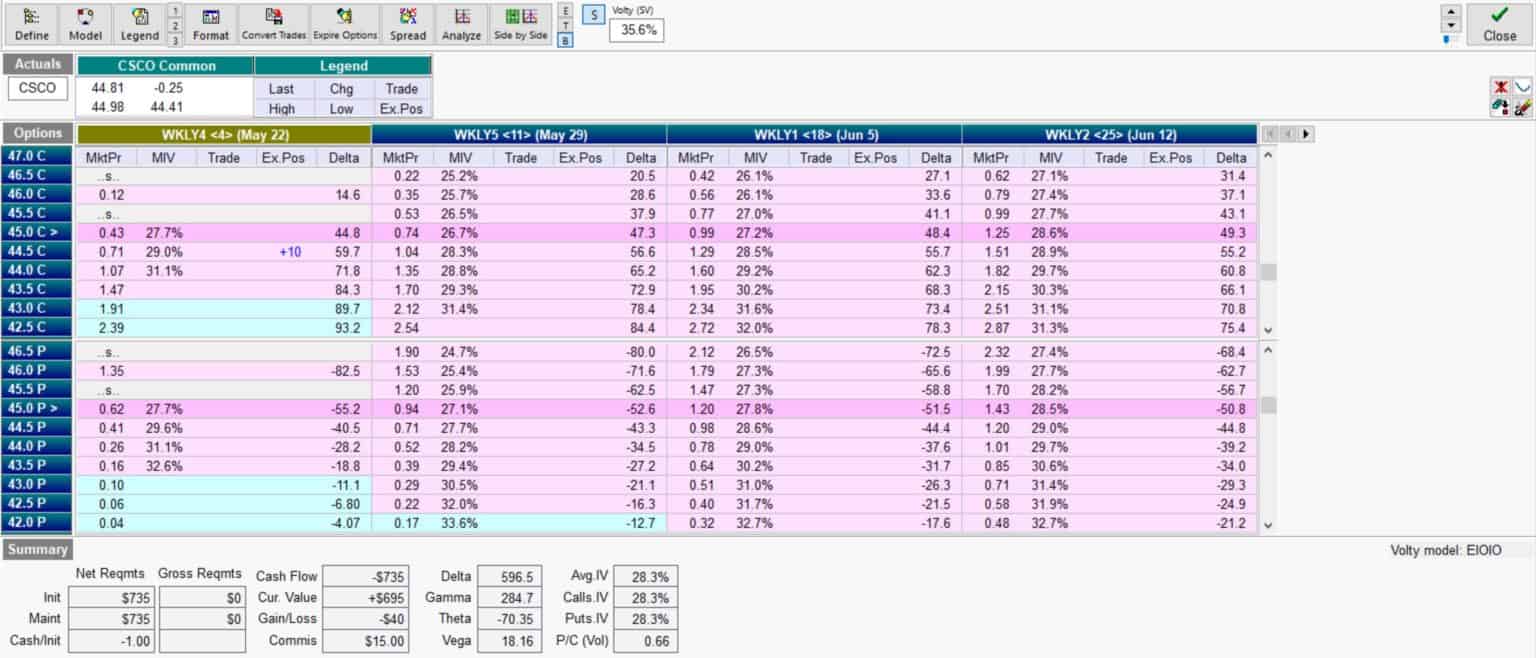Toggle the S volatility button
Image resolution: width=1536 pixels, height=658 pixels.
coord(592,16)
